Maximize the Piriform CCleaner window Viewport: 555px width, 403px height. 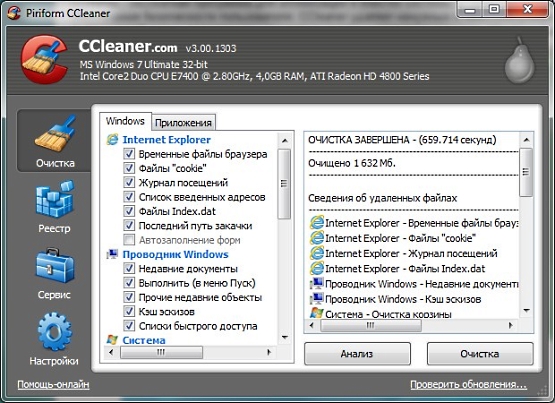tap(494, 10)
